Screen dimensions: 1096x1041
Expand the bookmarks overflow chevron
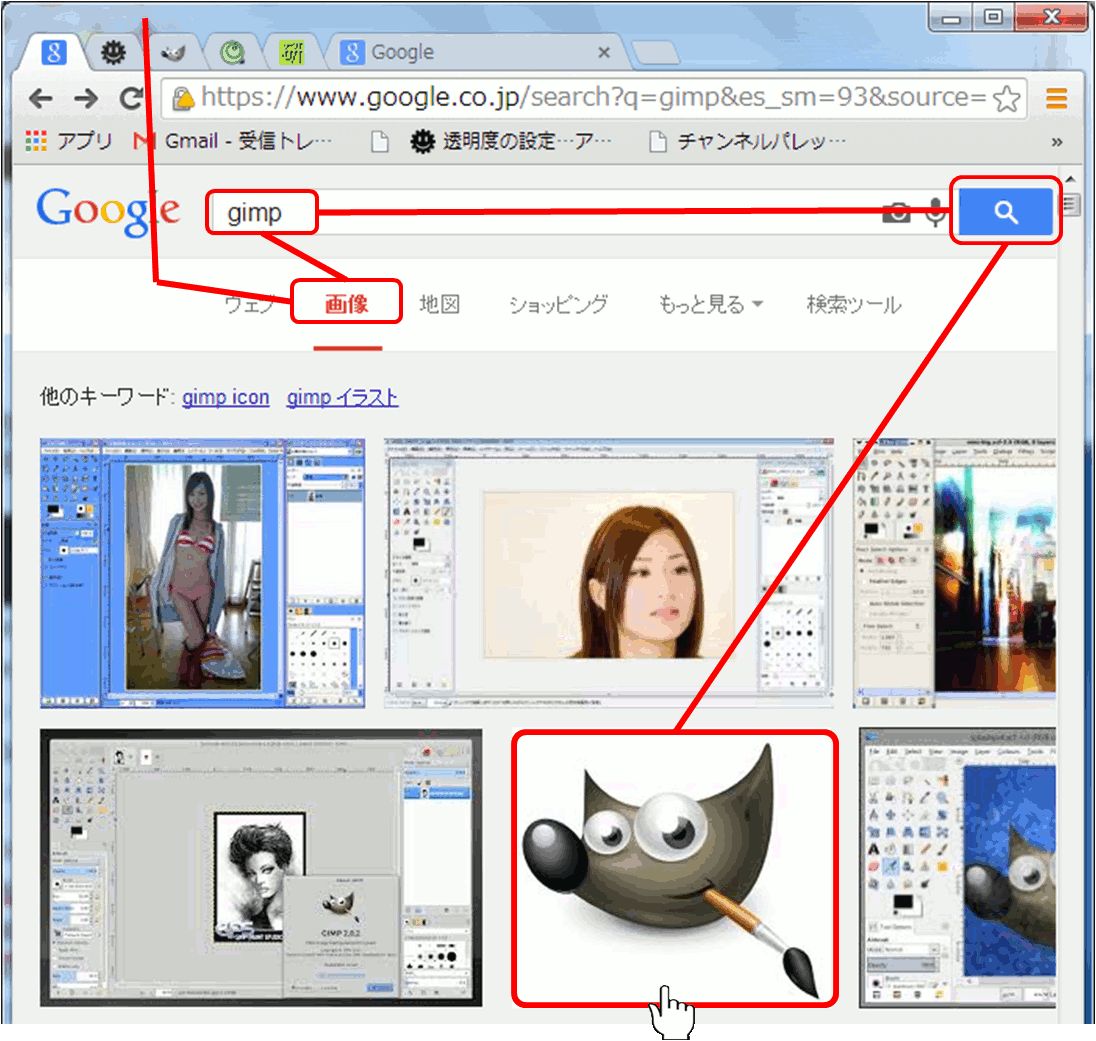pos(1056,142)
